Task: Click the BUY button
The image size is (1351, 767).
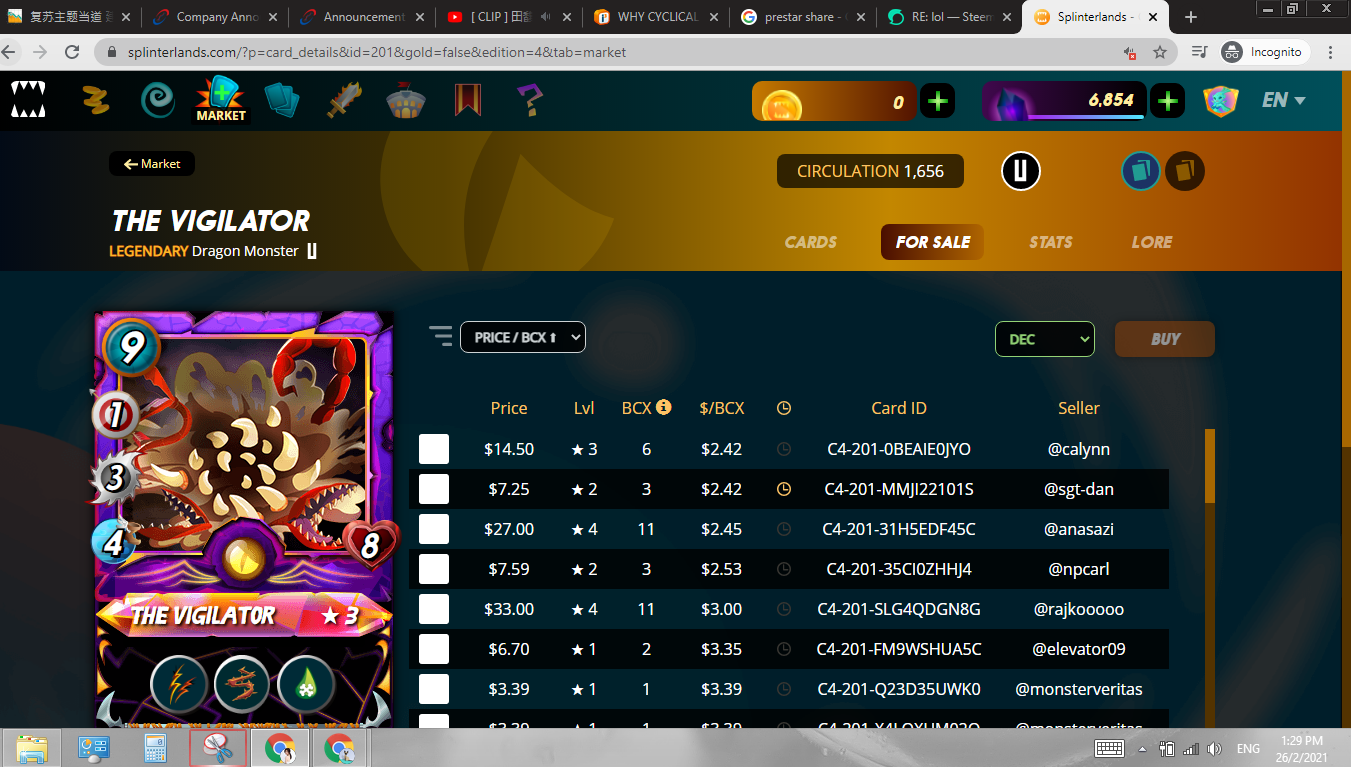Action: click(1165, 339)
